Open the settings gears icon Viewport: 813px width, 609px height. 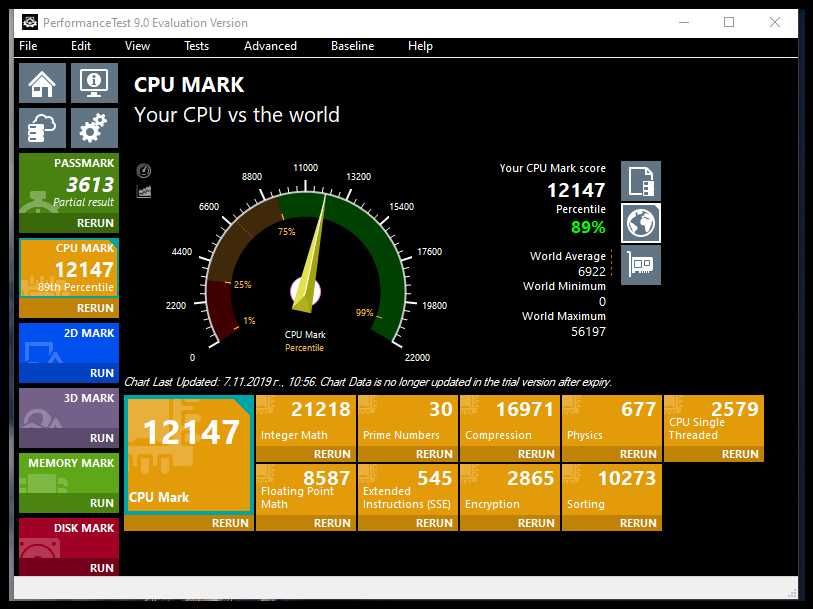click(94, 128)
